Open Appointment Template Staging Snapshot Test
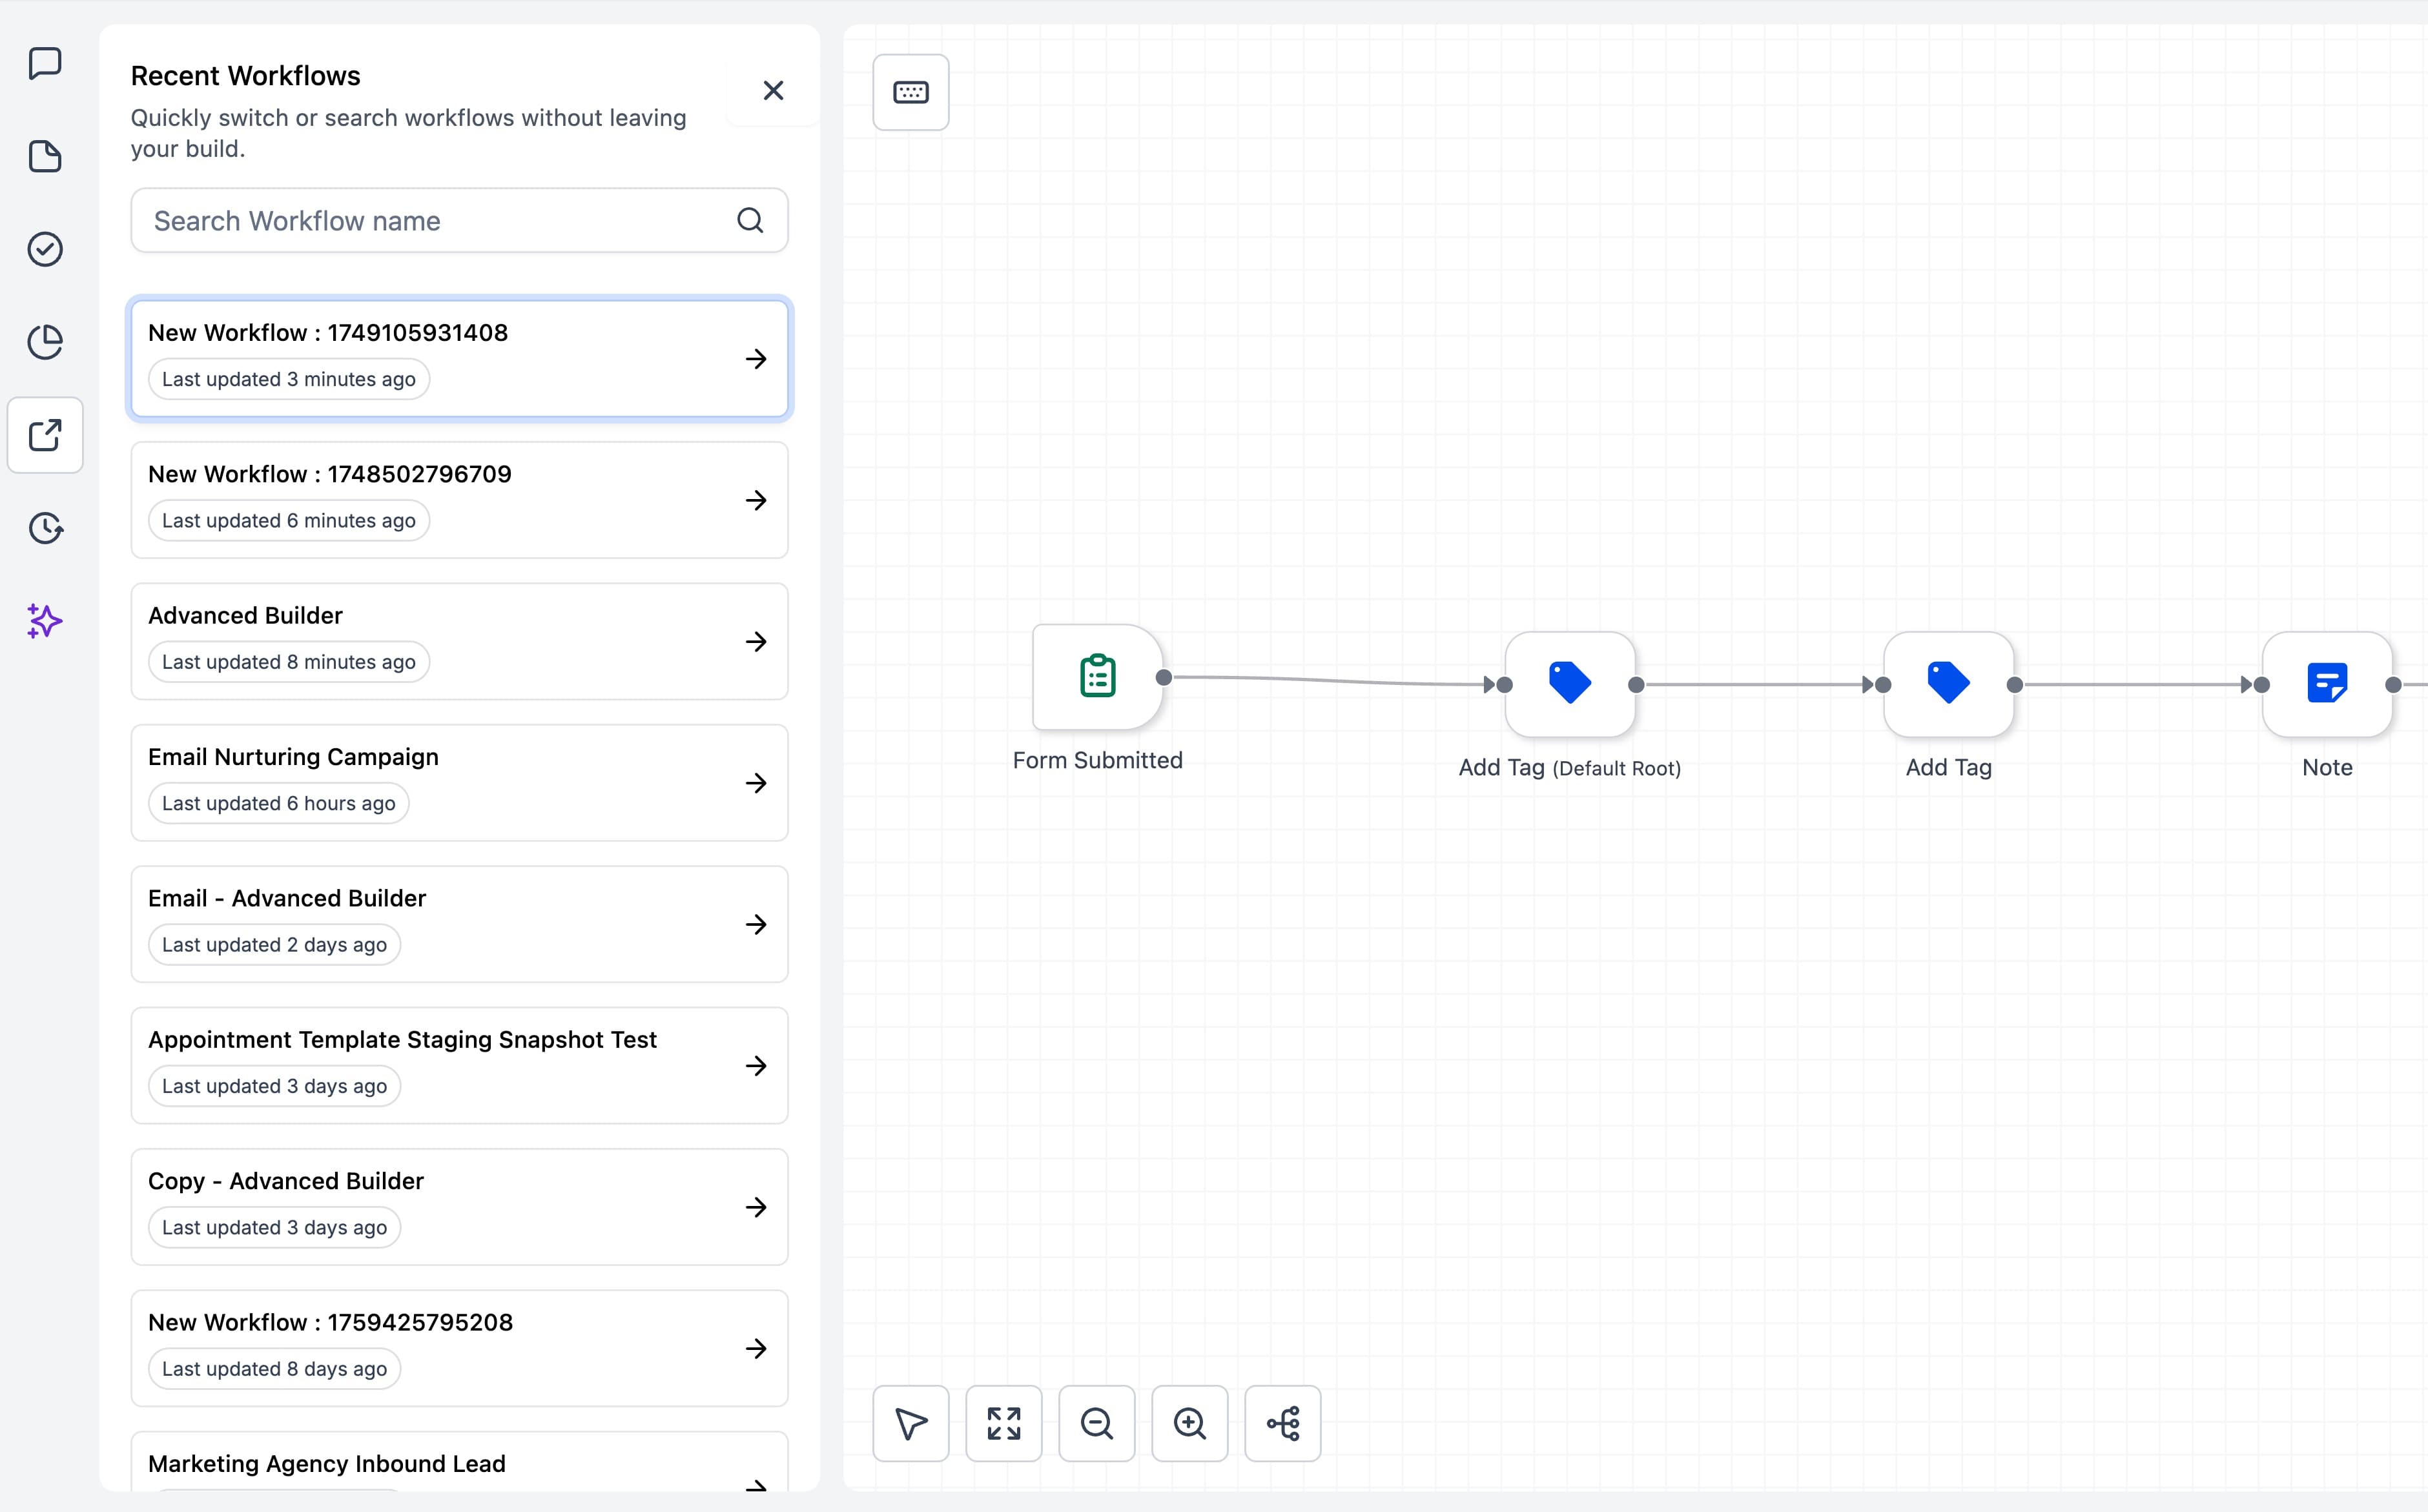This screenshot has height=1512, width=2428. click(459, 1065)
